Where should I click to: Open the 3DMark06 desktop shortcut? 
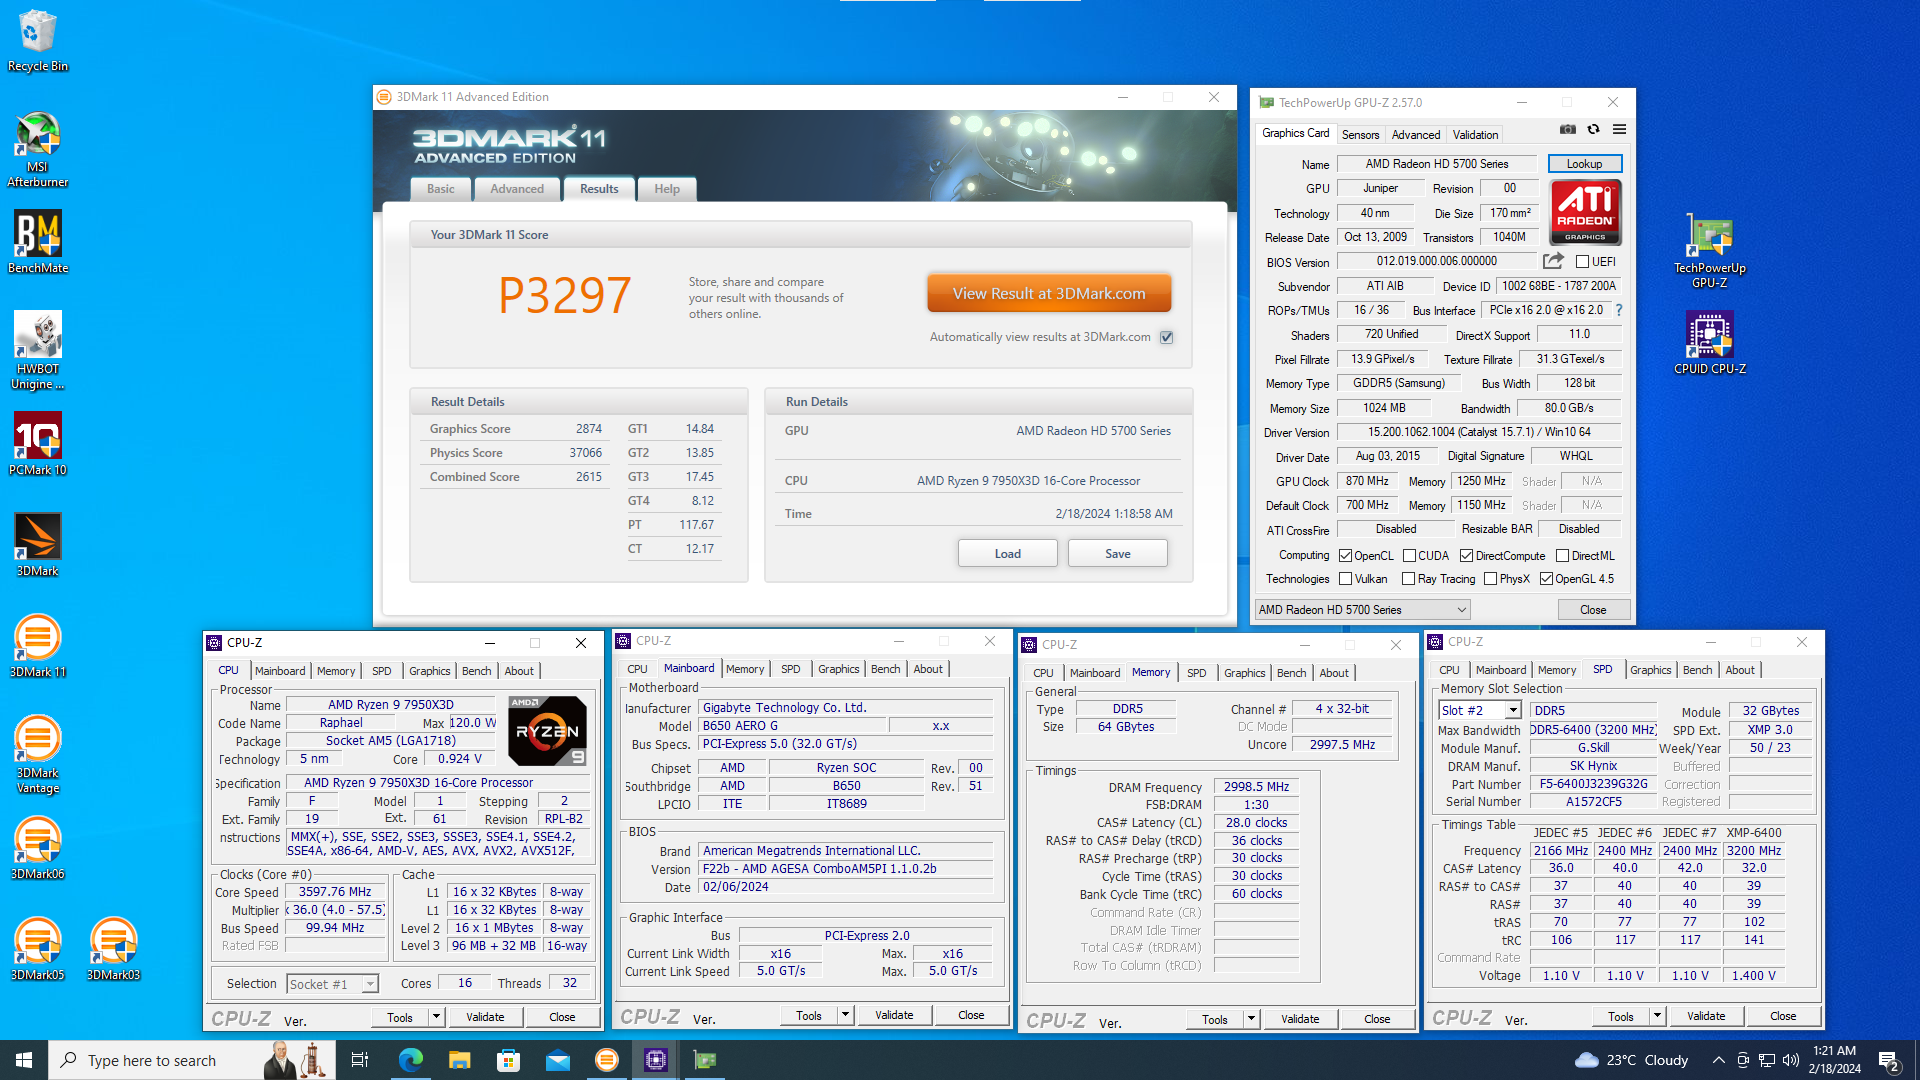tap(38, 848)
